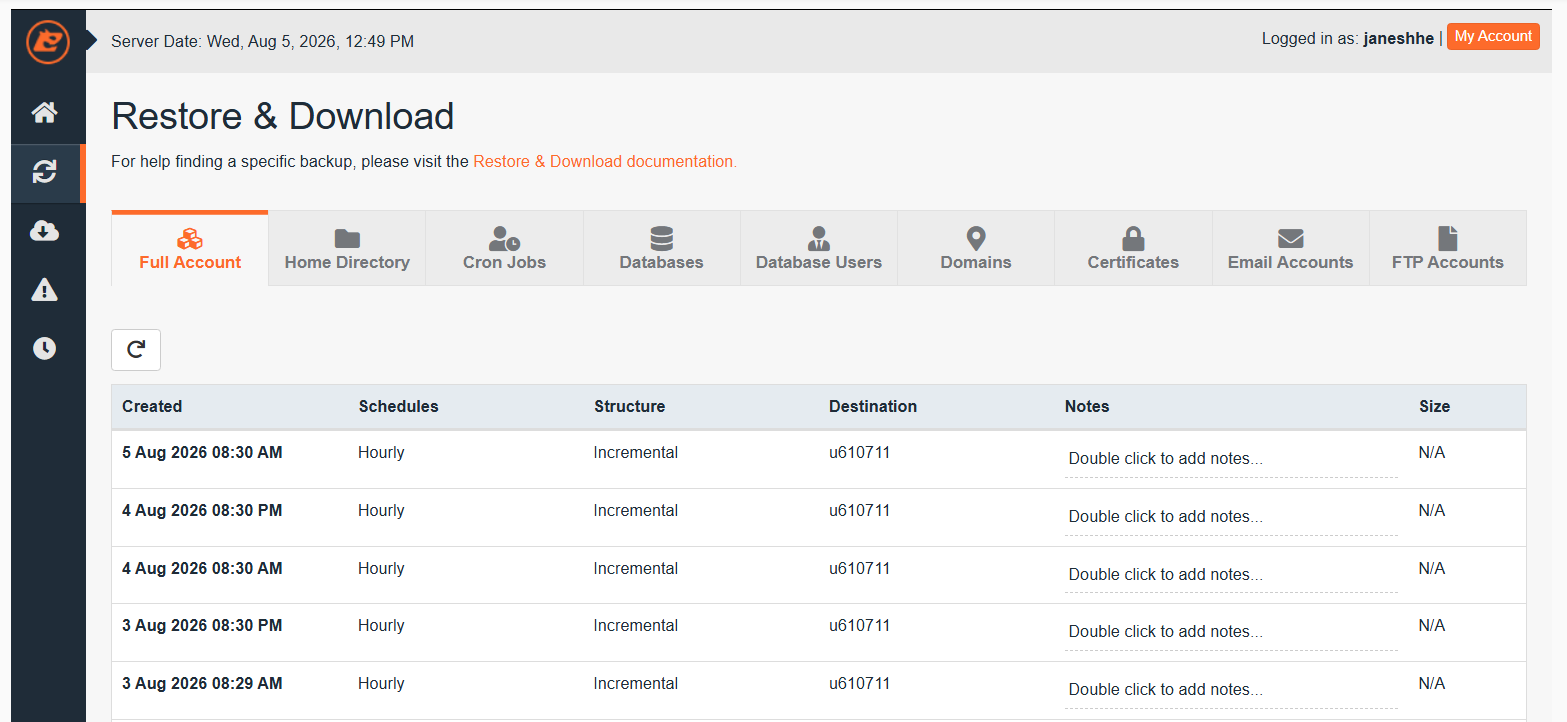The height and width of the screenshot is (722, 1567).
Task: Click notes field for 3 Aug 08:30 PM backup
Action: coord(1231,632)
